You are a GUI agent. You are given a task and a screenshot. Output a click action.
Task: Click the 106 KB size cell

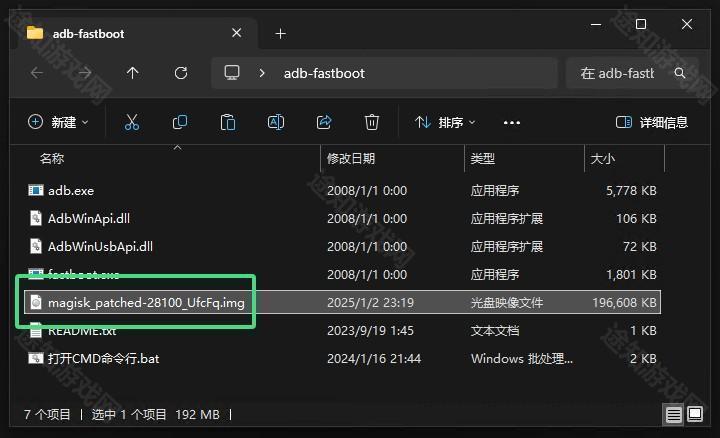click(636, 219)
